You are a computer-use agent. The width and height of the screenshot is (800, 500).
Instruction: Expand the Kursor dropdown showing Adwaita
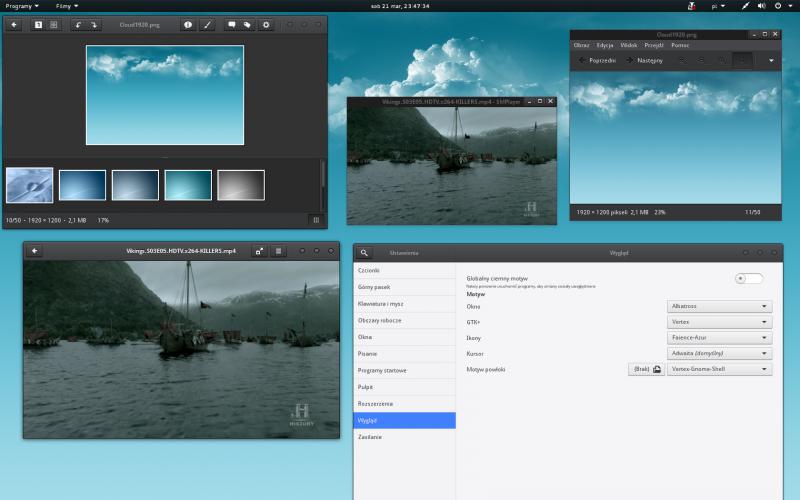tap(719, 353)
